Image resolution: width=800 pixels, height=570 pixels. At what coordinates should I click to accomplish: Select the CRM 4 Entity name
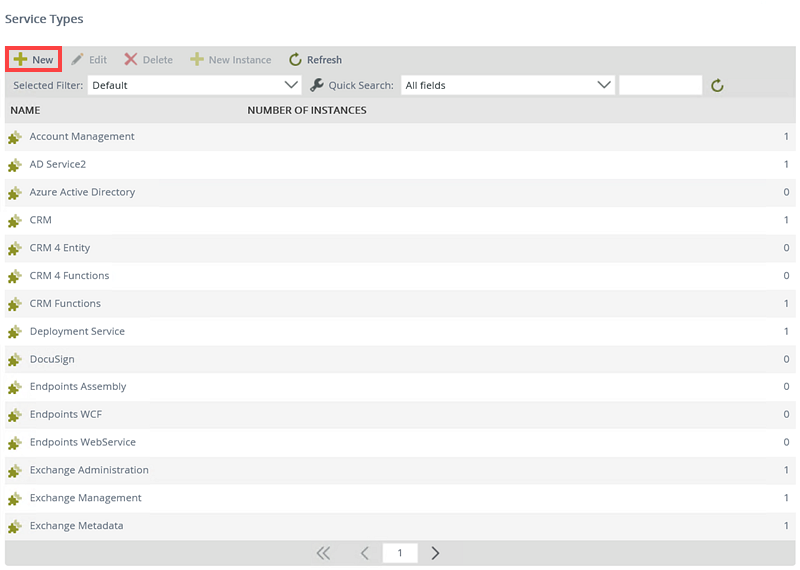pyautogui.click(x=60, y=247)
